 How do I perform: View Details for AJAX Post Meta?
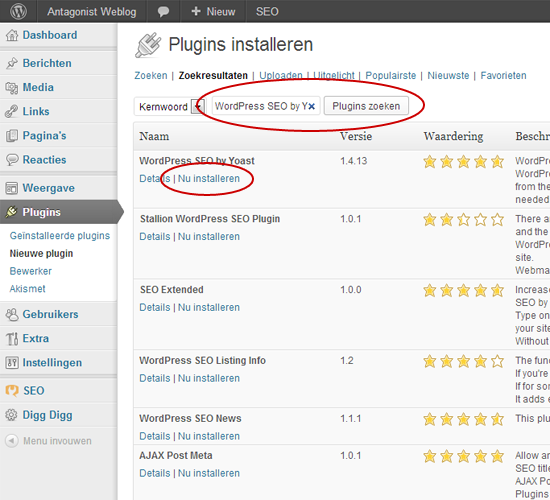pyautogui.click(x=155, y=473)
